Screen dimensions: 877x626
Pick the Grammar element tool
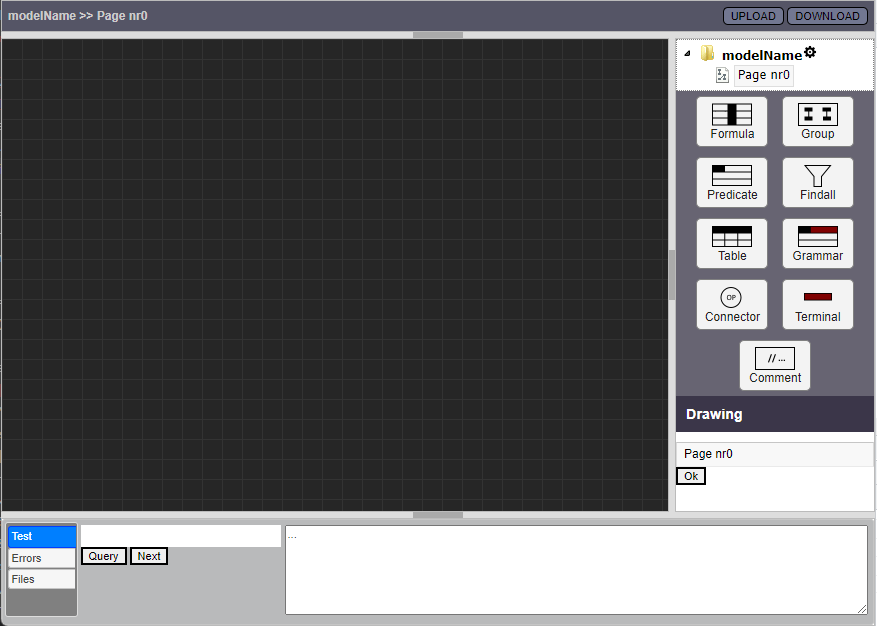[817, 243]
